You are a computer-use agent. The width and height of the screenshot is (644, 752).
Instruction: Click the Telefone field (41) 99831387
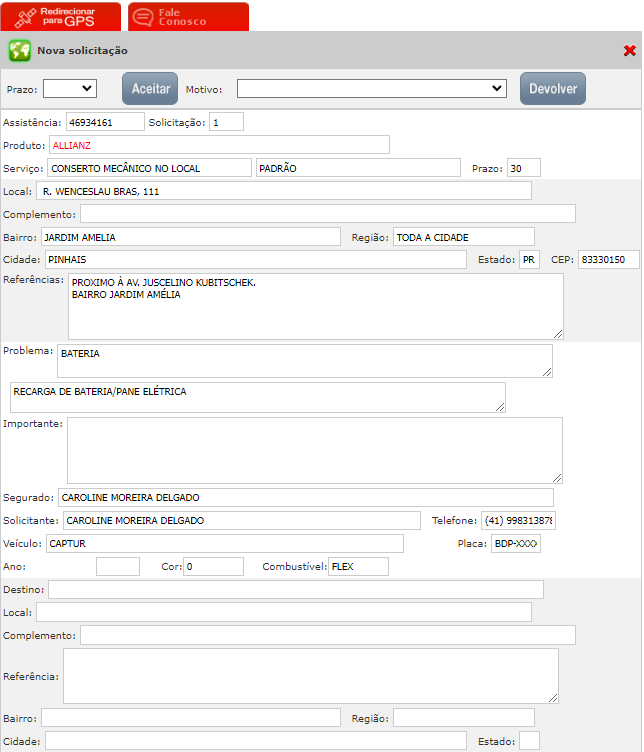tap(518, 520)
